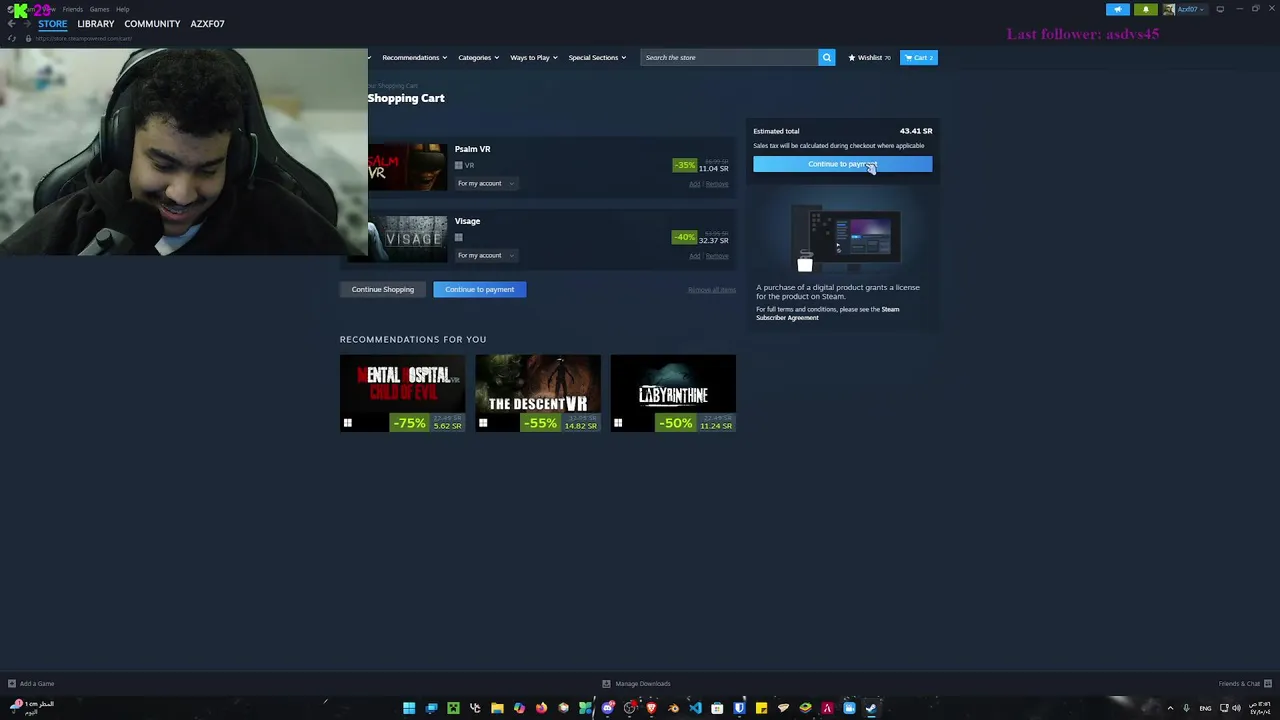Open Firefox from taskbar
1280x720 pixels.
[x=541, y=708]
